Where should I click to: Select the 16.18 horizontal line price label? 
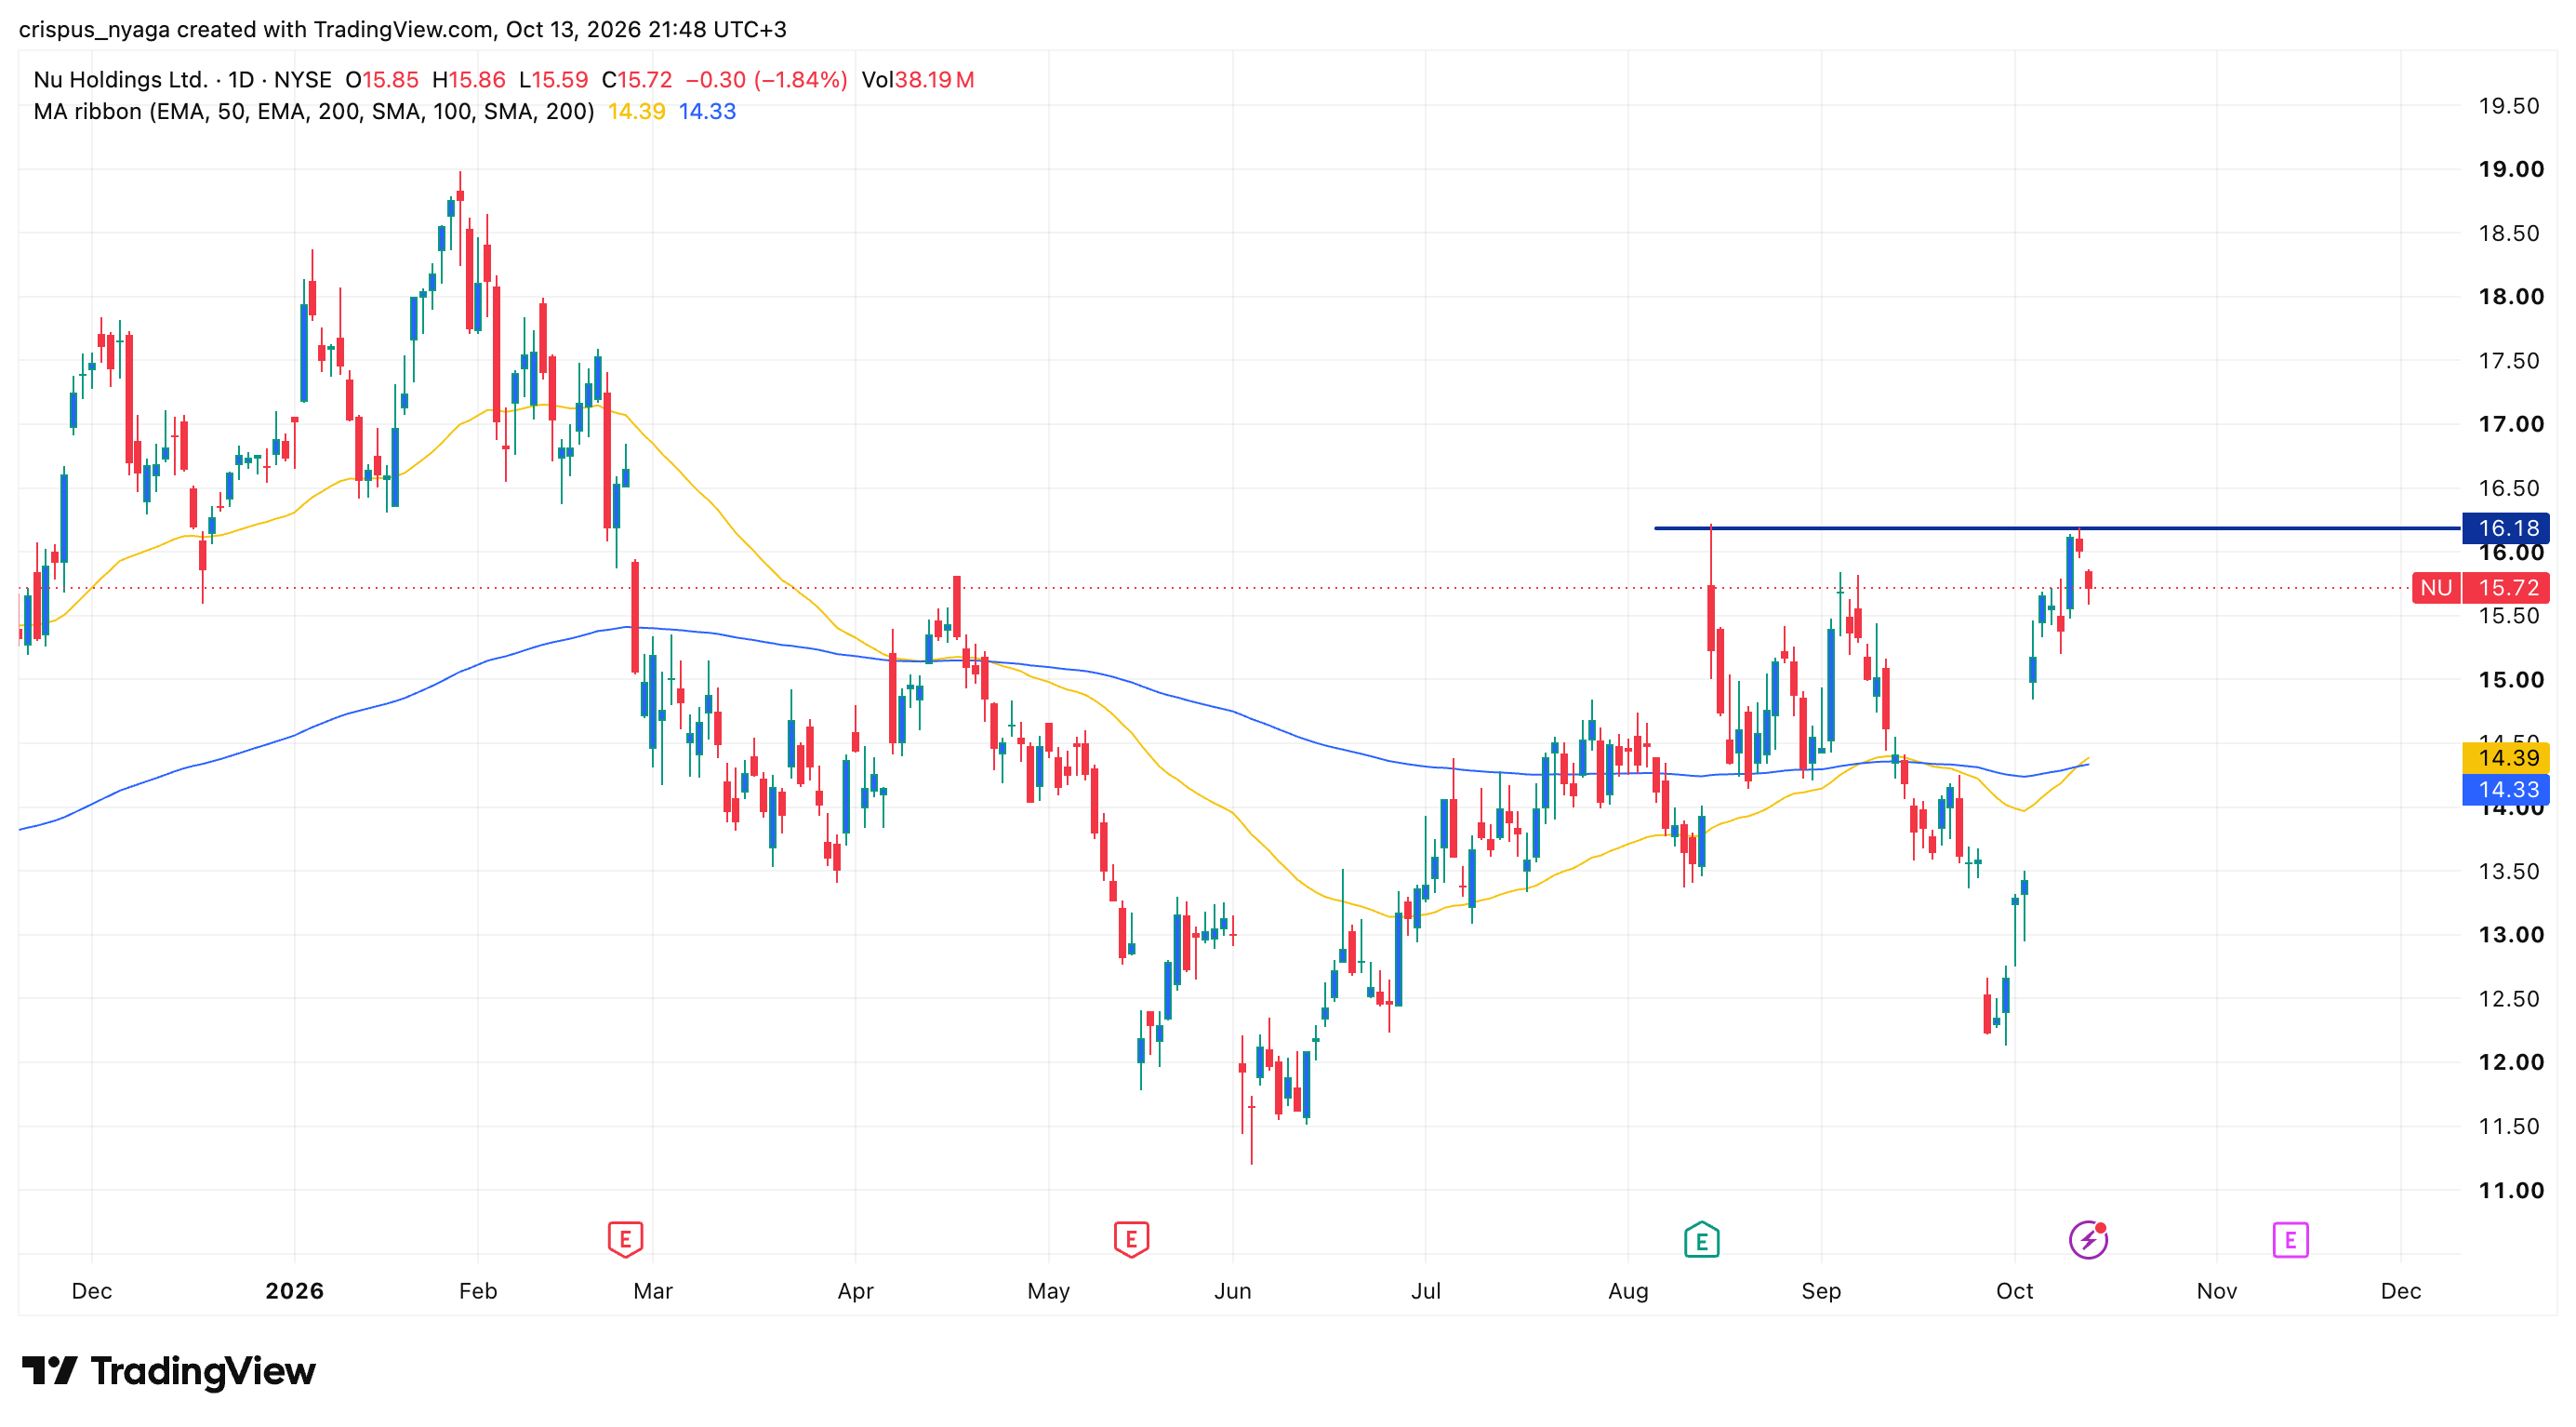tap(2506, 528)
